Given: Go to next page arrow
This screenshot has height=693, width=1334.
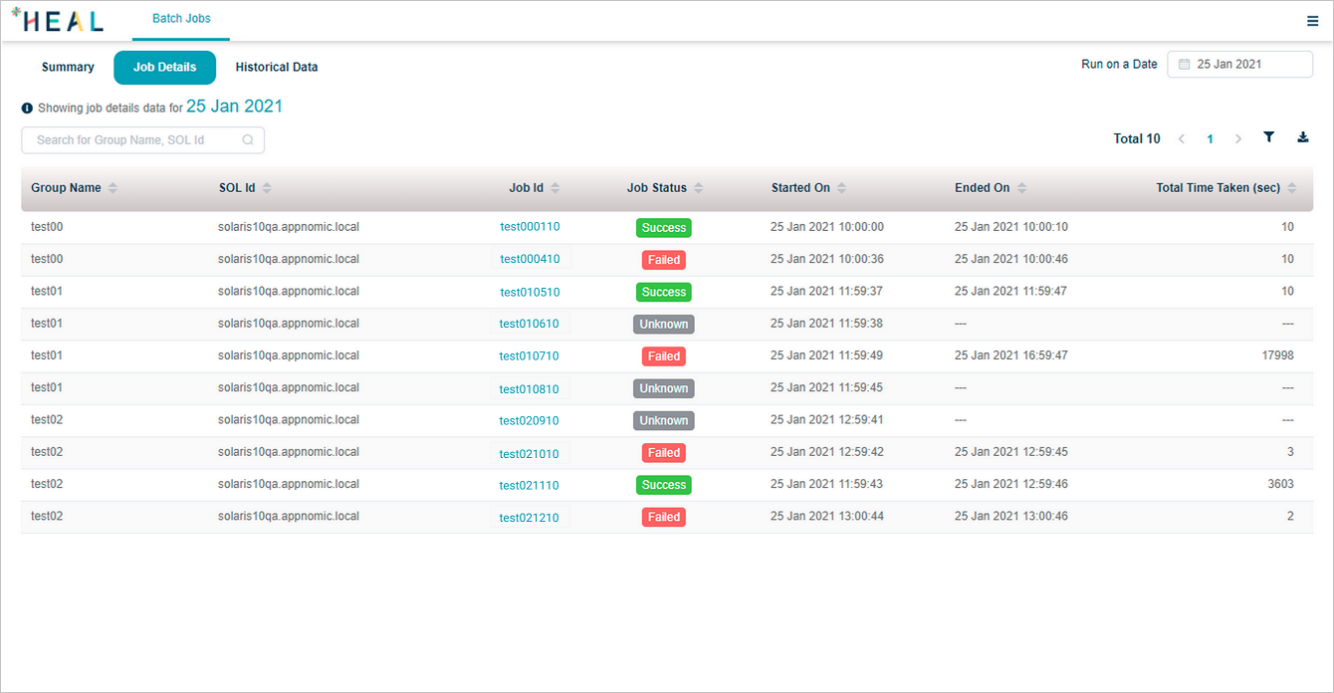Looking at the screenshot, I should pyautogui.click(x=1238, y=139).
